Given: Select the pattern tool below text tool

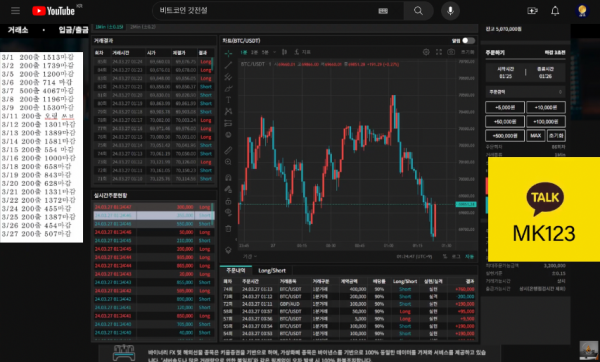Looking at the screenshot, I should click(228, 111).
